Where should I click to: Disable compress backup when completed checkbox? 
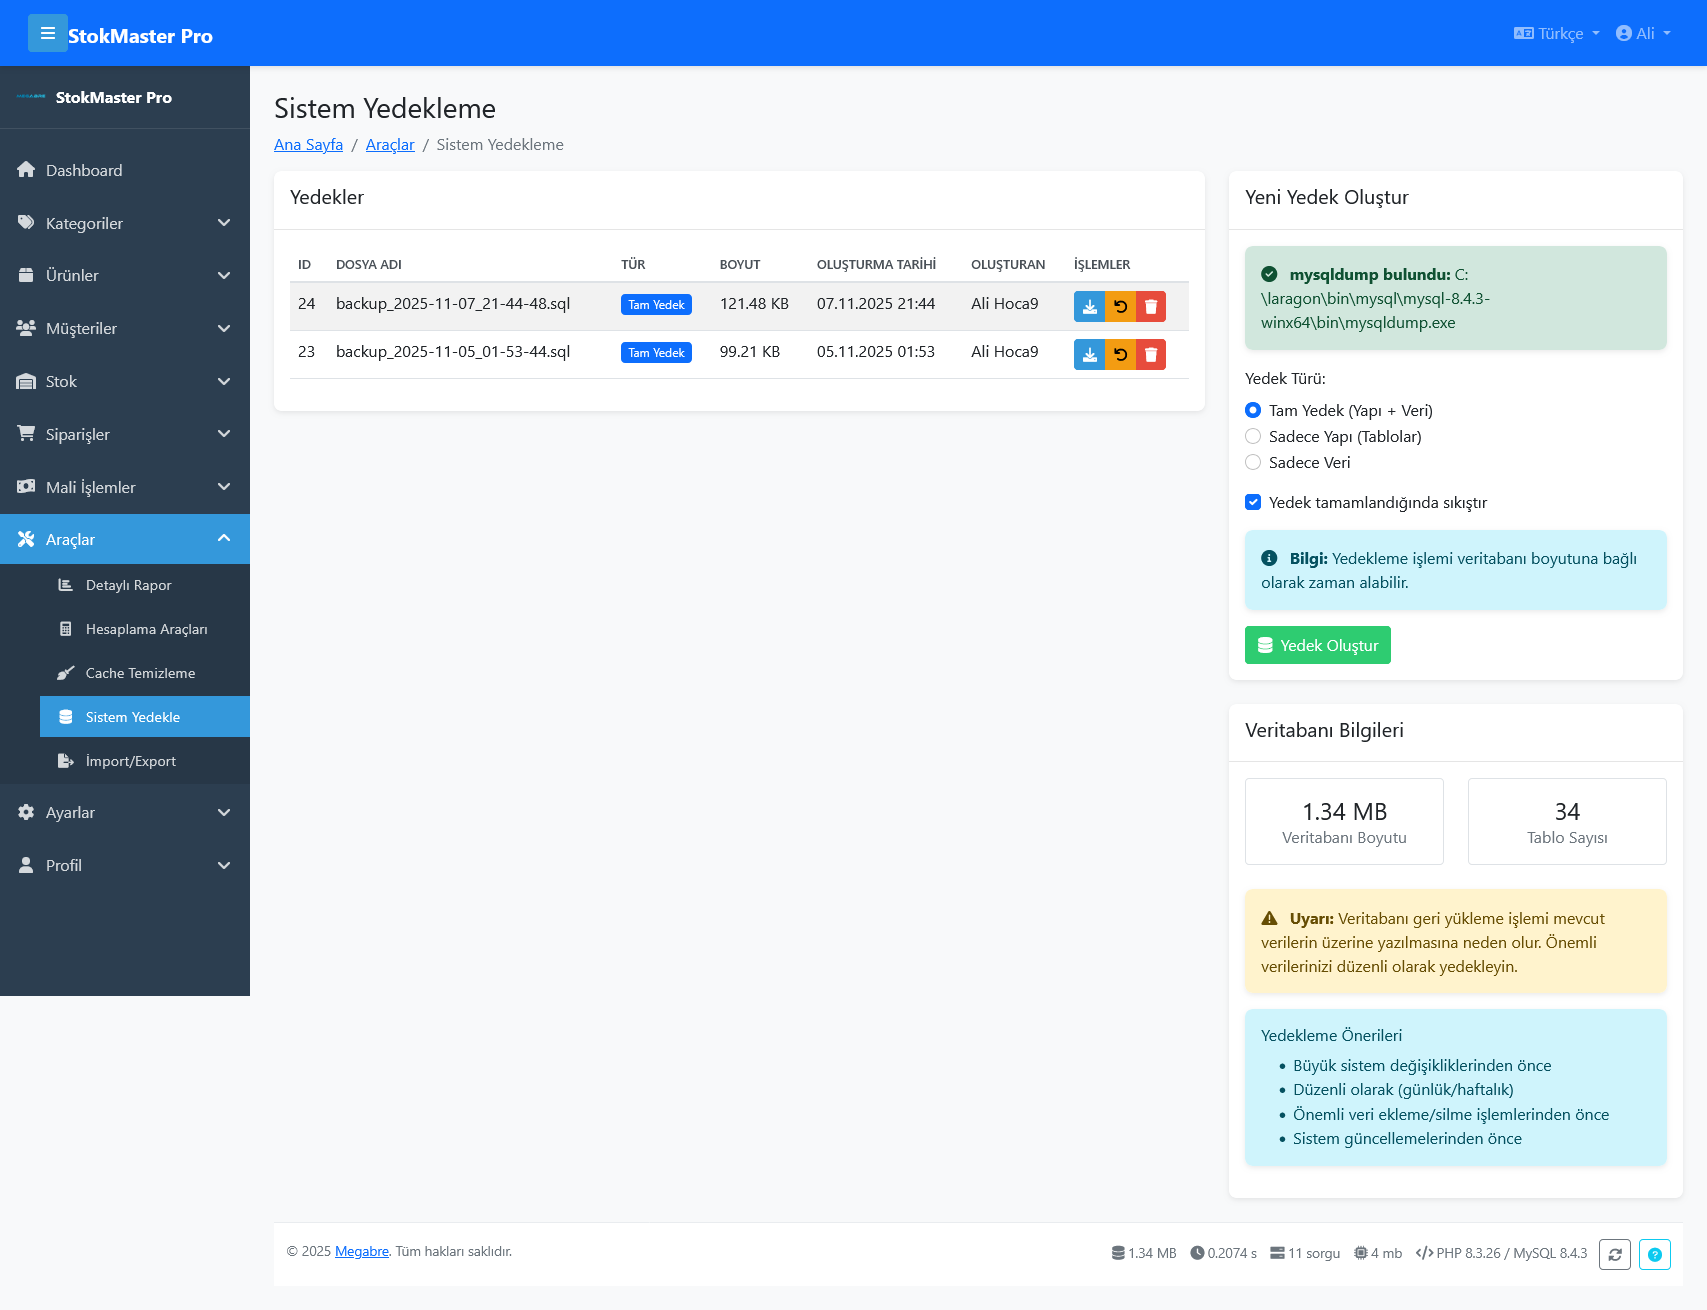[1253, 502]
